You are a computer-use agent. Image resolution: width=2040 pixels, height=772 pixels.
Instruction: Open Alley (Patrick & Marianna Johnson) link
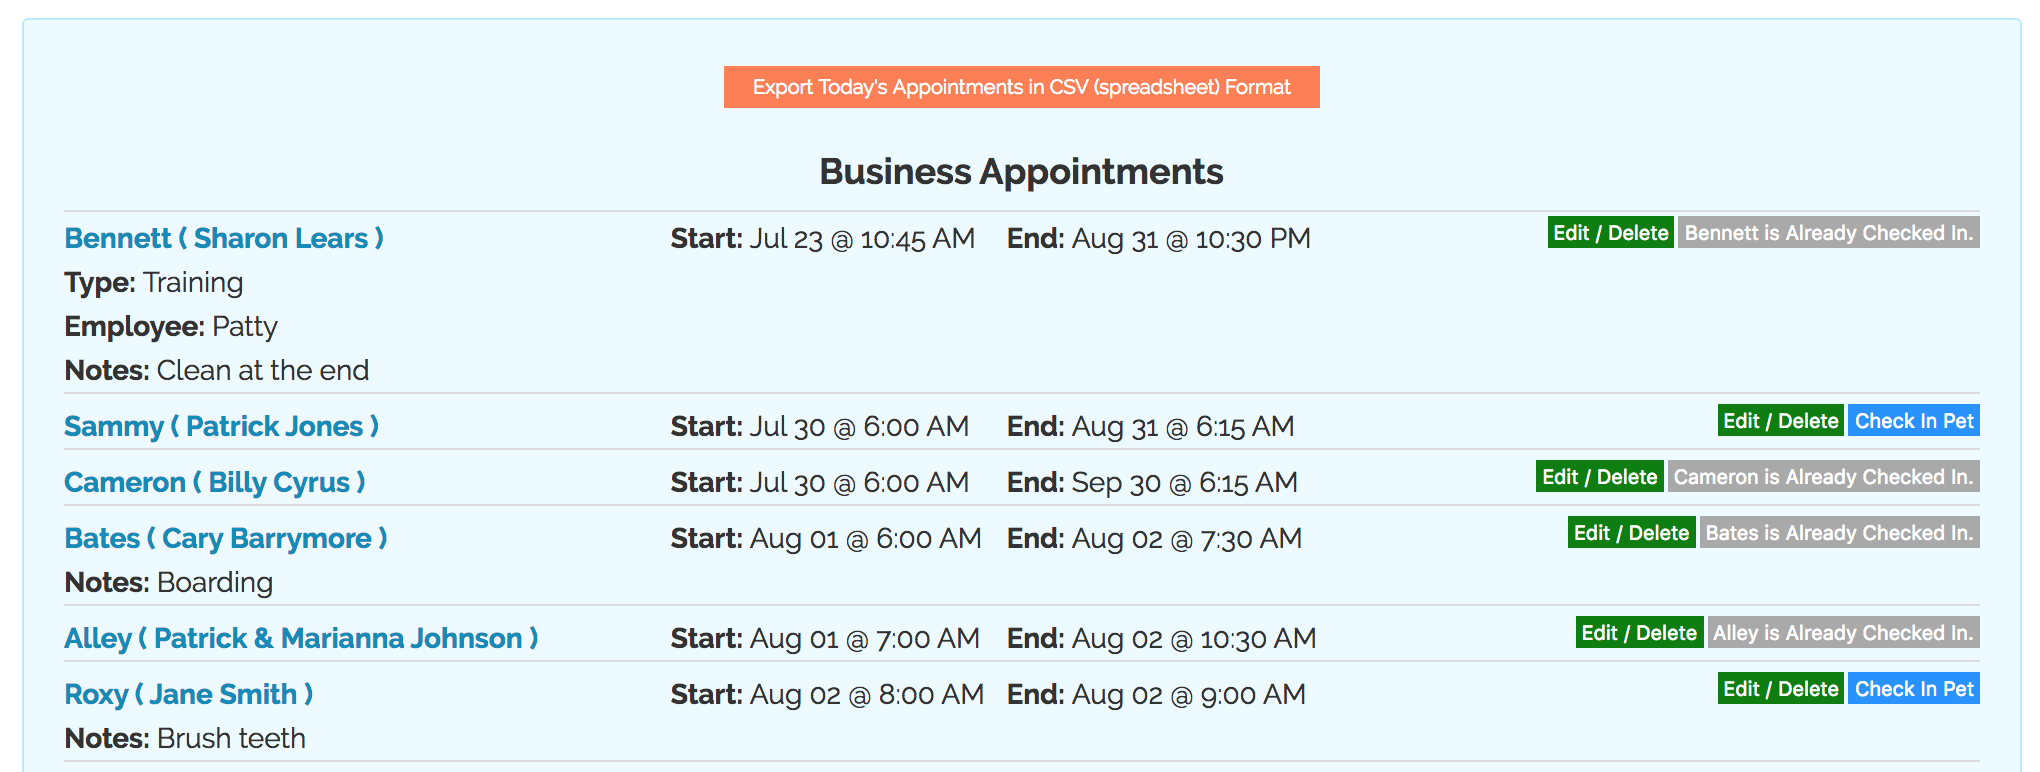(301, 638)
